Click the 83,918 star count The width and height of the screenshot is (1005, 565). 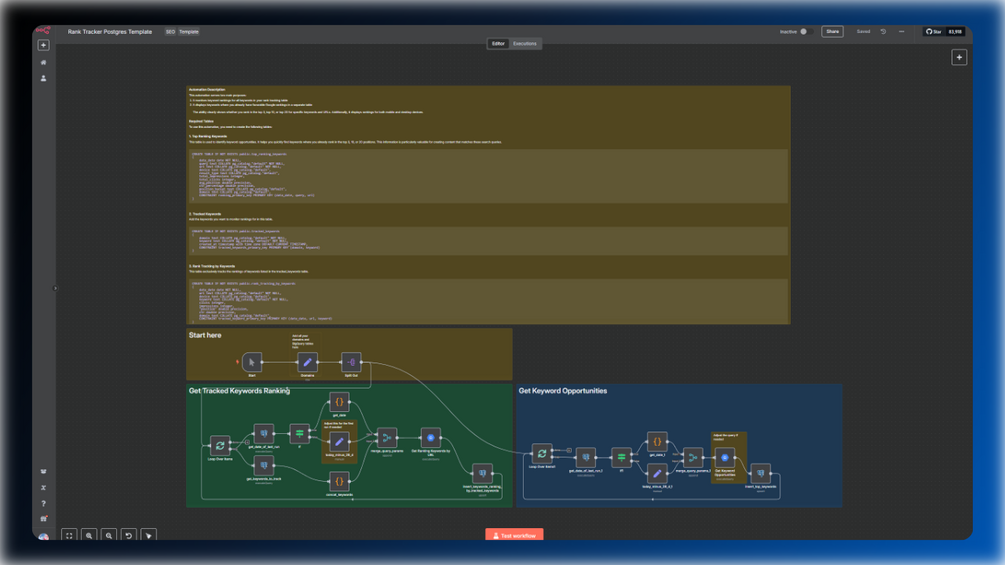point(955,31)
